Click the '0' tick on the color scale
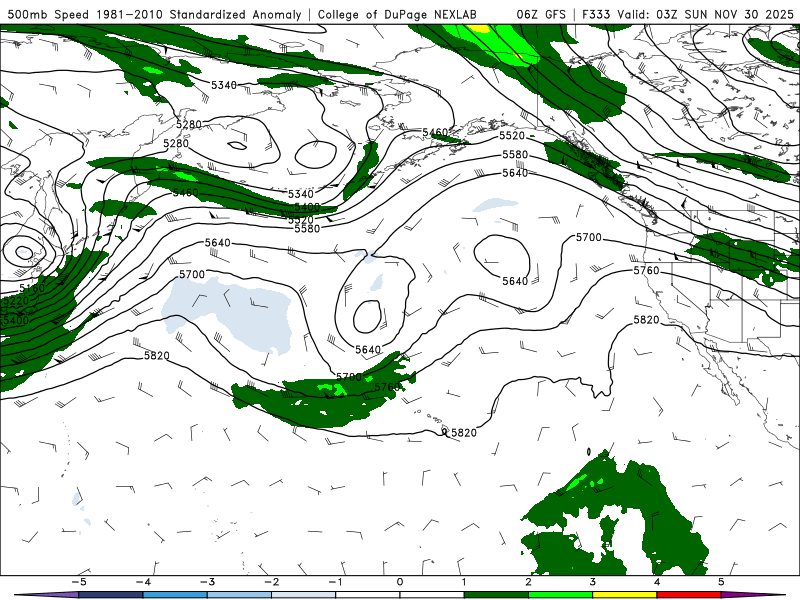 point(399,582)
